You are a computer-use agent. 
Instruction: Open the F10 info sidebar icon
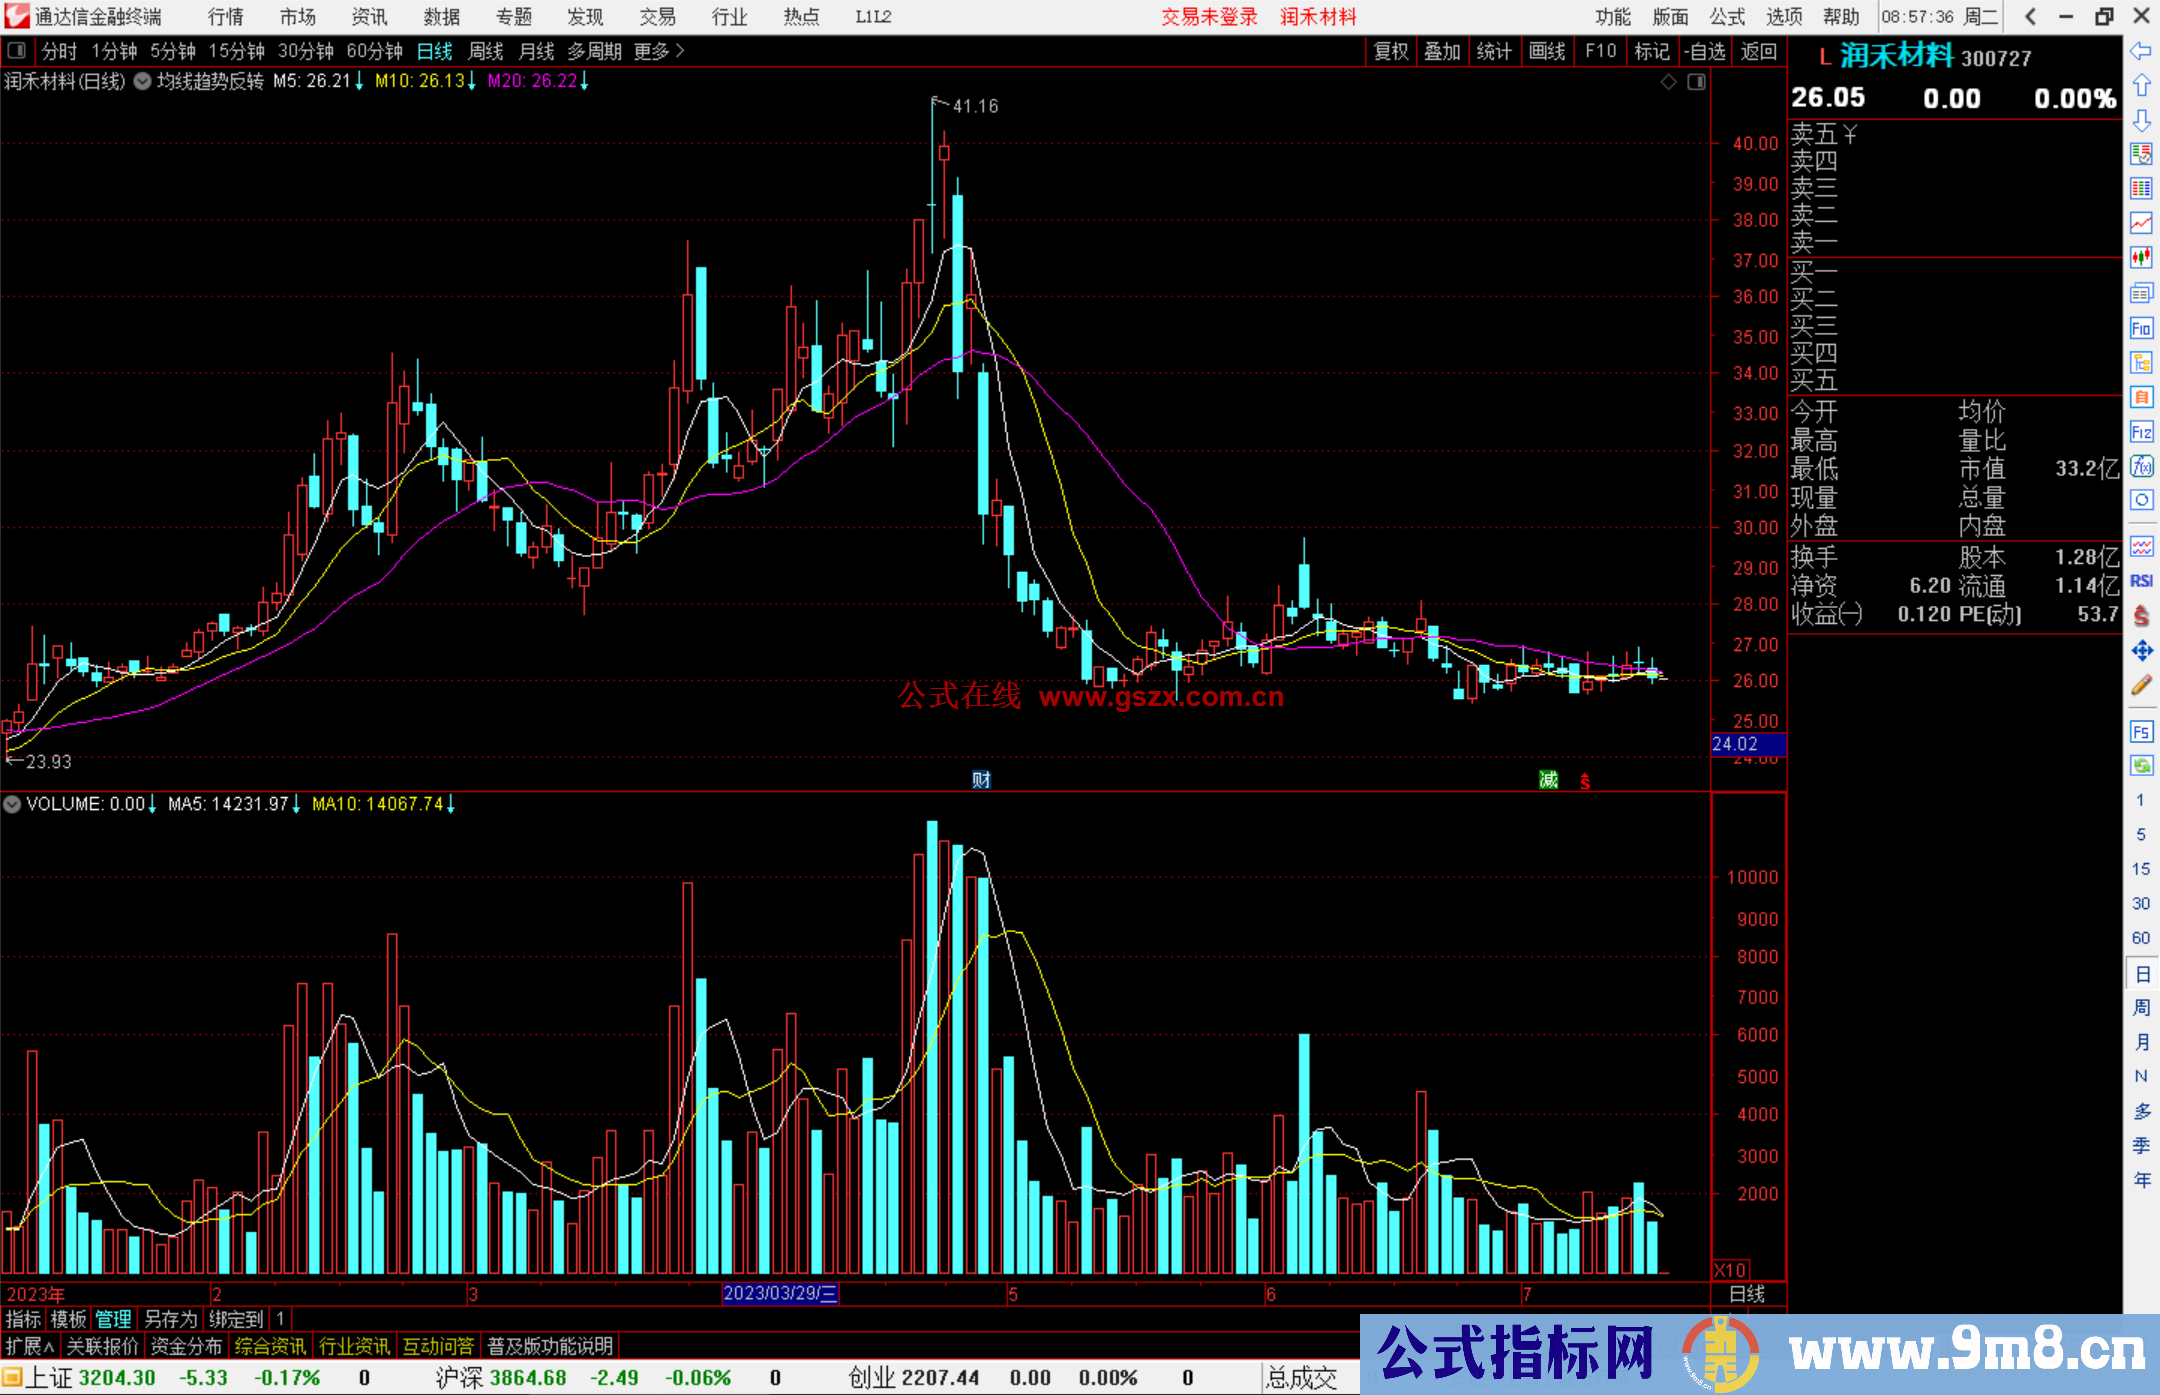click(x=2141, y=328)
